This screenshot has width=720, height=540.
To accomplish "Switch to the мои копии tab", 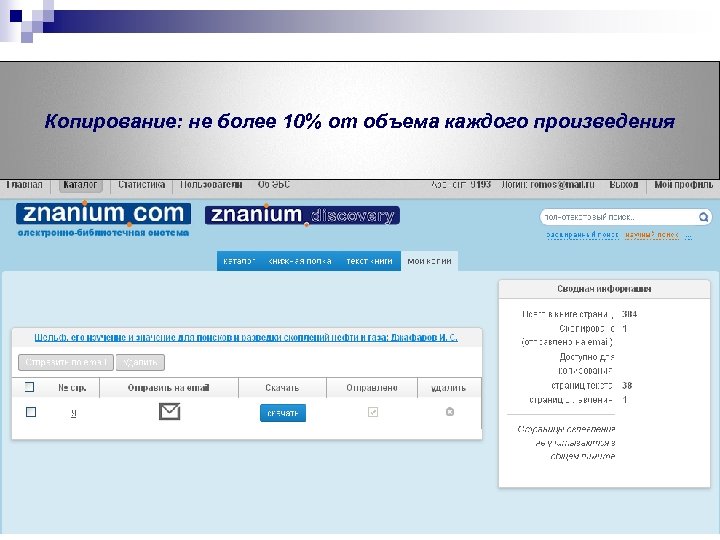I will click(x=429, y=261).
